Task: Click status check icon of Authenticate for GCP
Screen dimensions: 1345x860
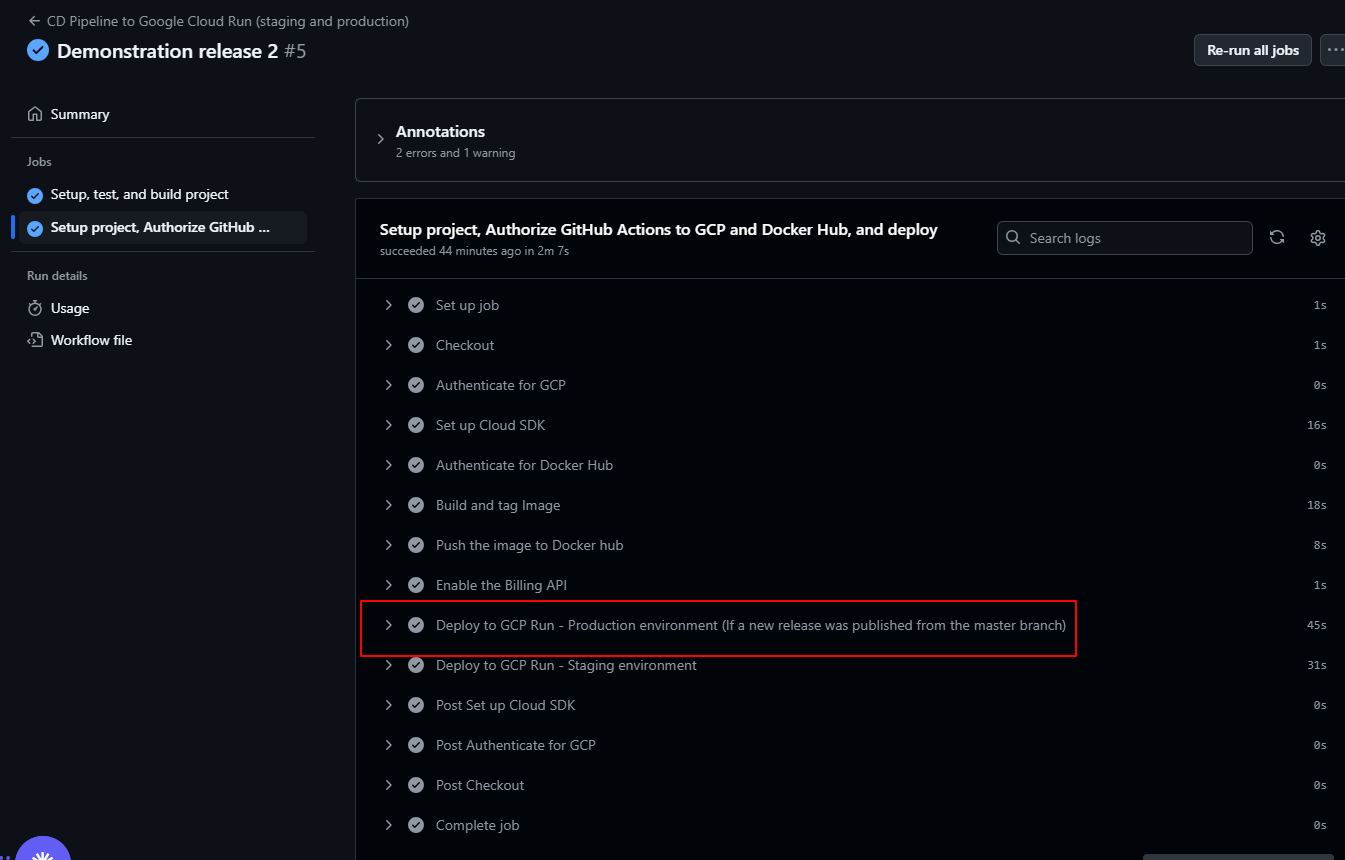Action: (x=416, y=385)
